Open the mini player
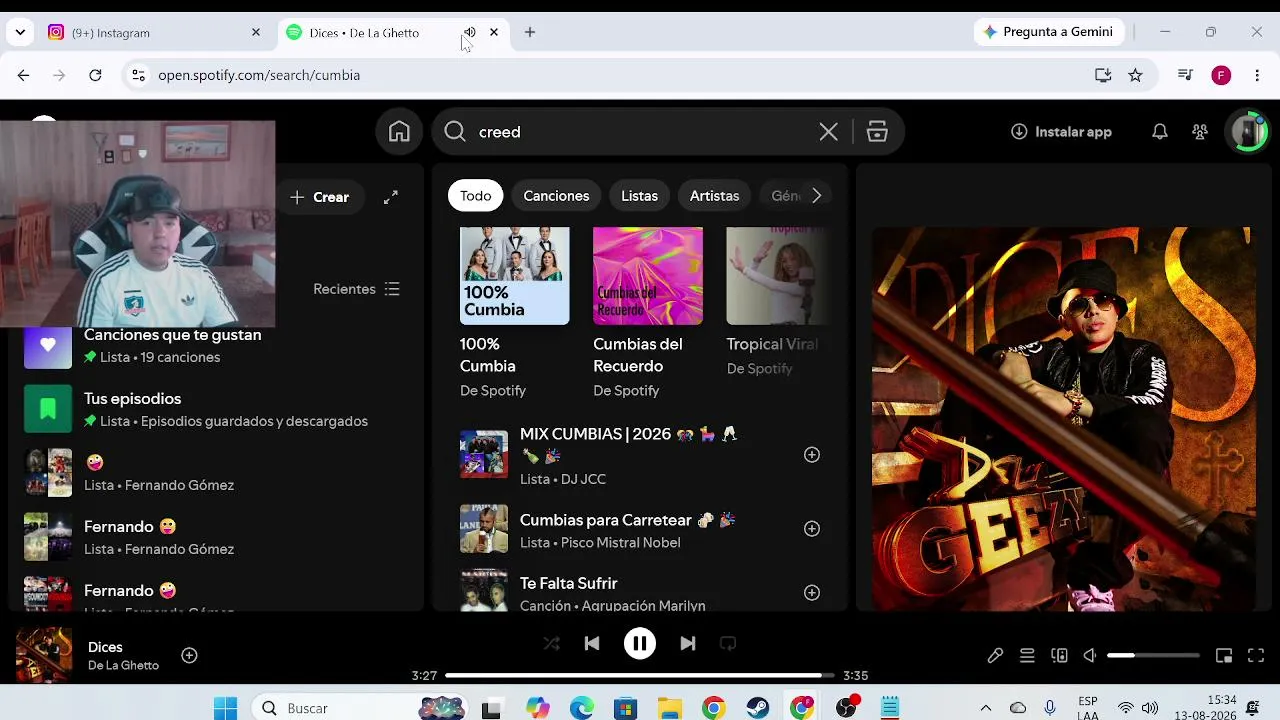The width and height of the screenshot is (1280, 720). (1224, 656)
